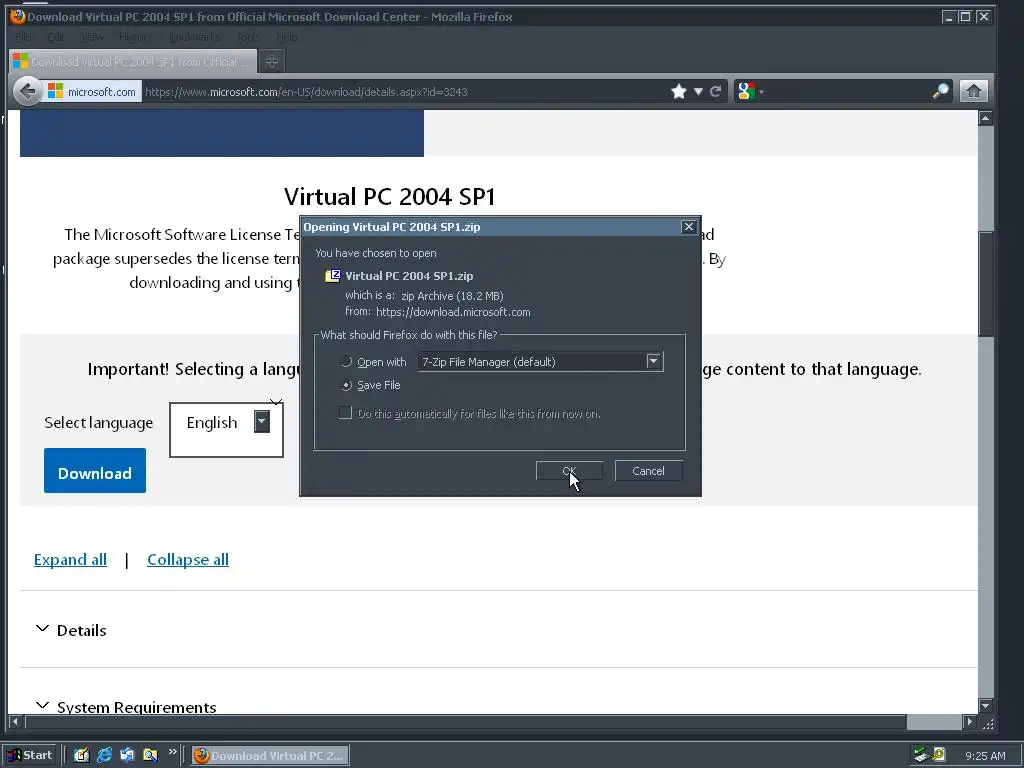1024x768 pixels.
Task: Select the Save File radio button
Action: [x=346, y=385]
